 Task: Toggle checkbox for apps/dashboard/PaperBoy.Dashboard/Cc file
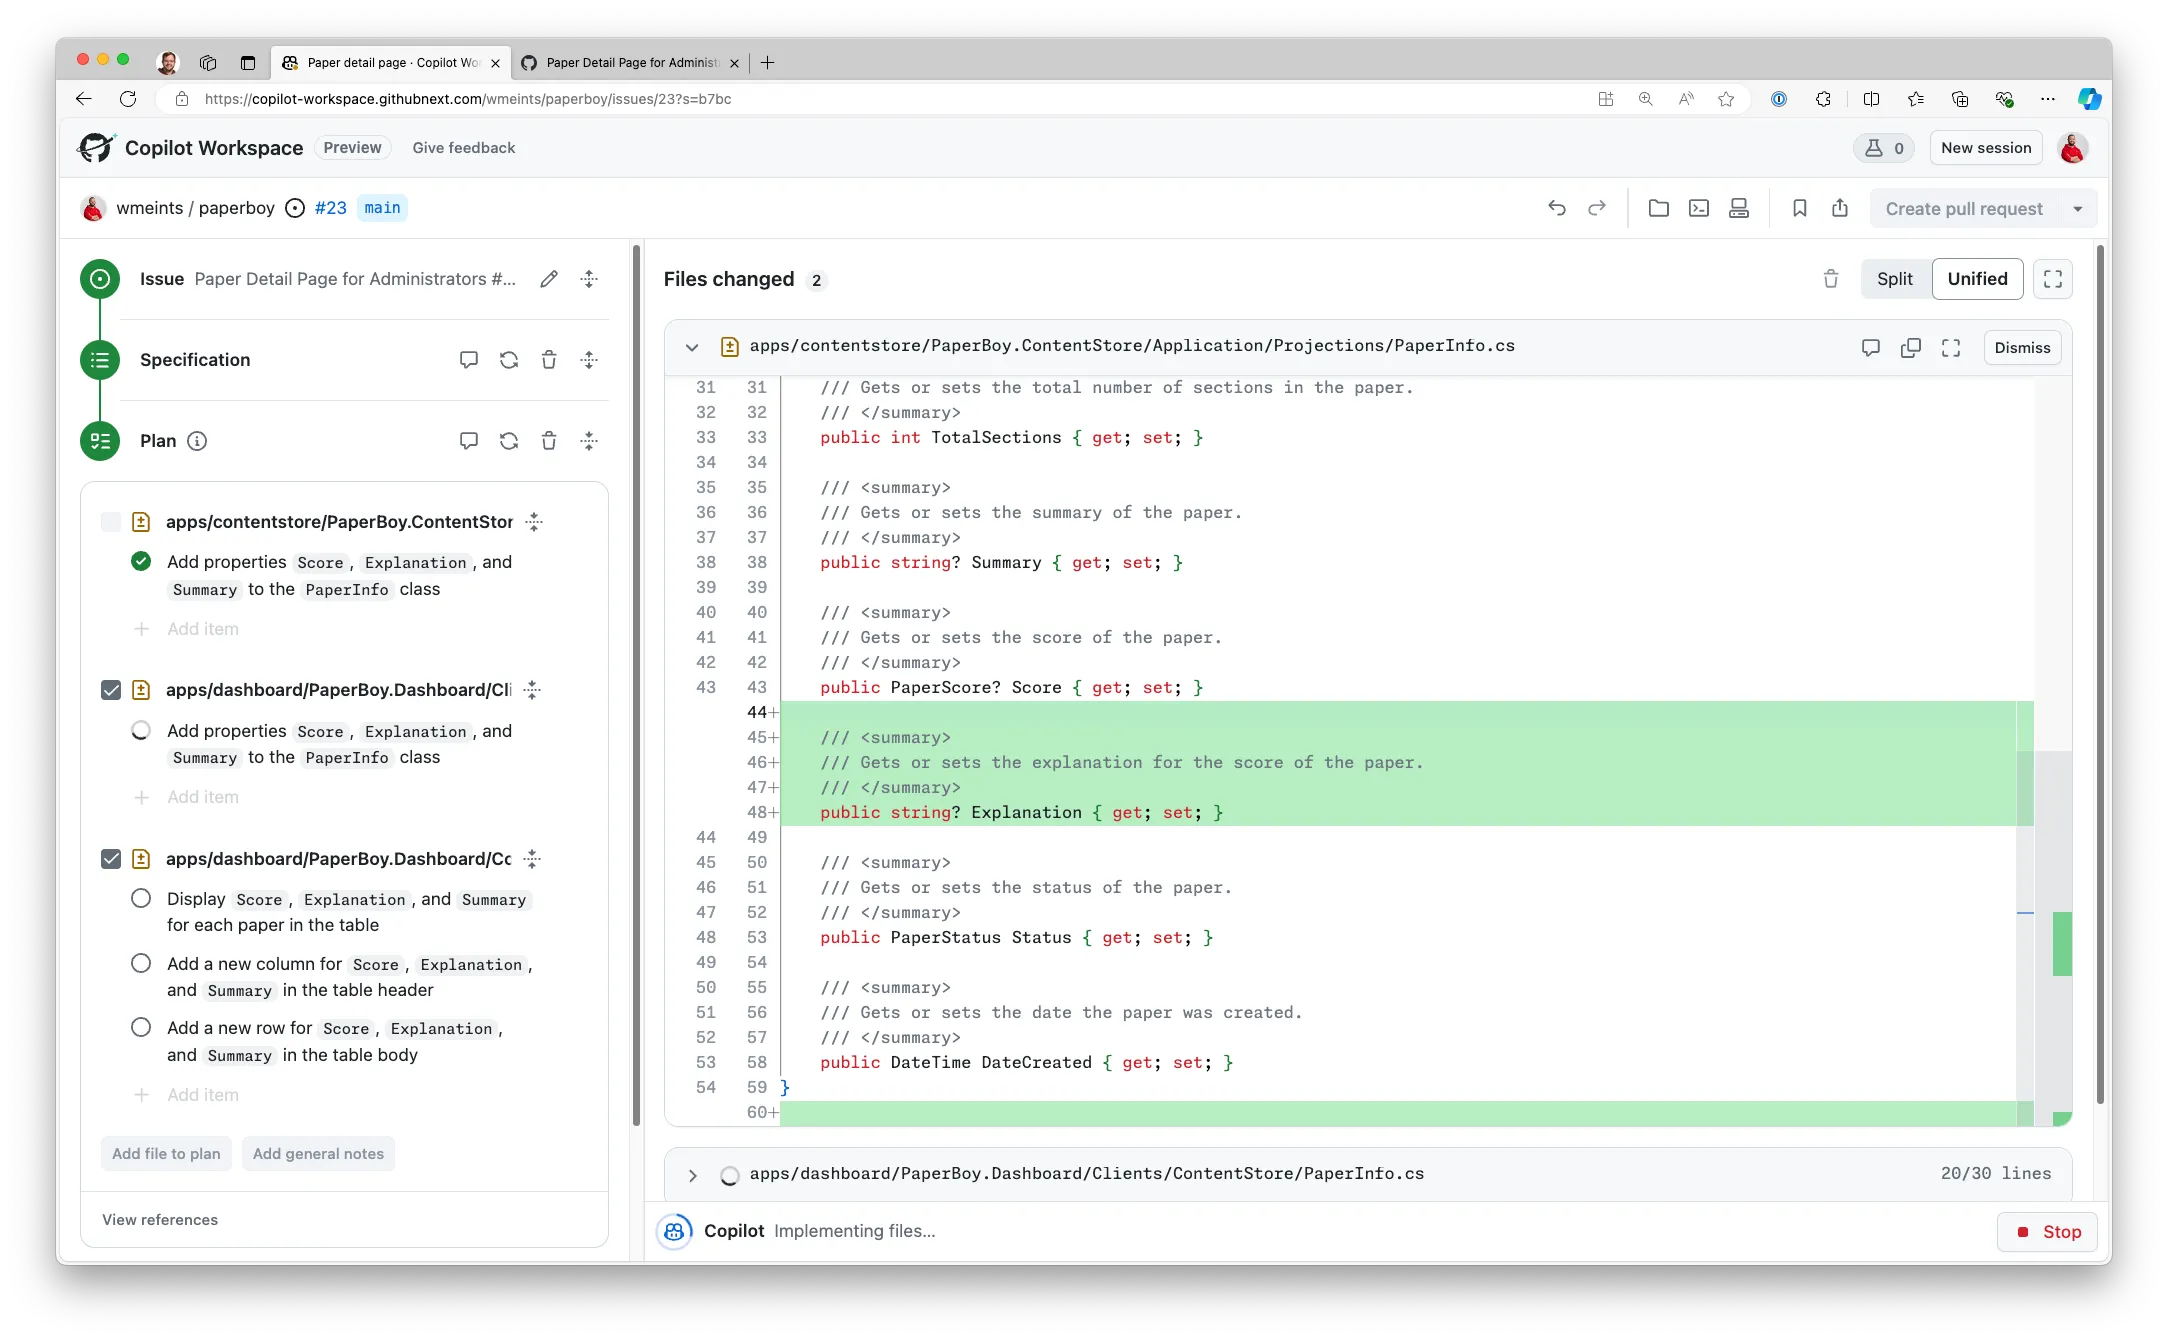pyautogui.click(x=111, y=859)
